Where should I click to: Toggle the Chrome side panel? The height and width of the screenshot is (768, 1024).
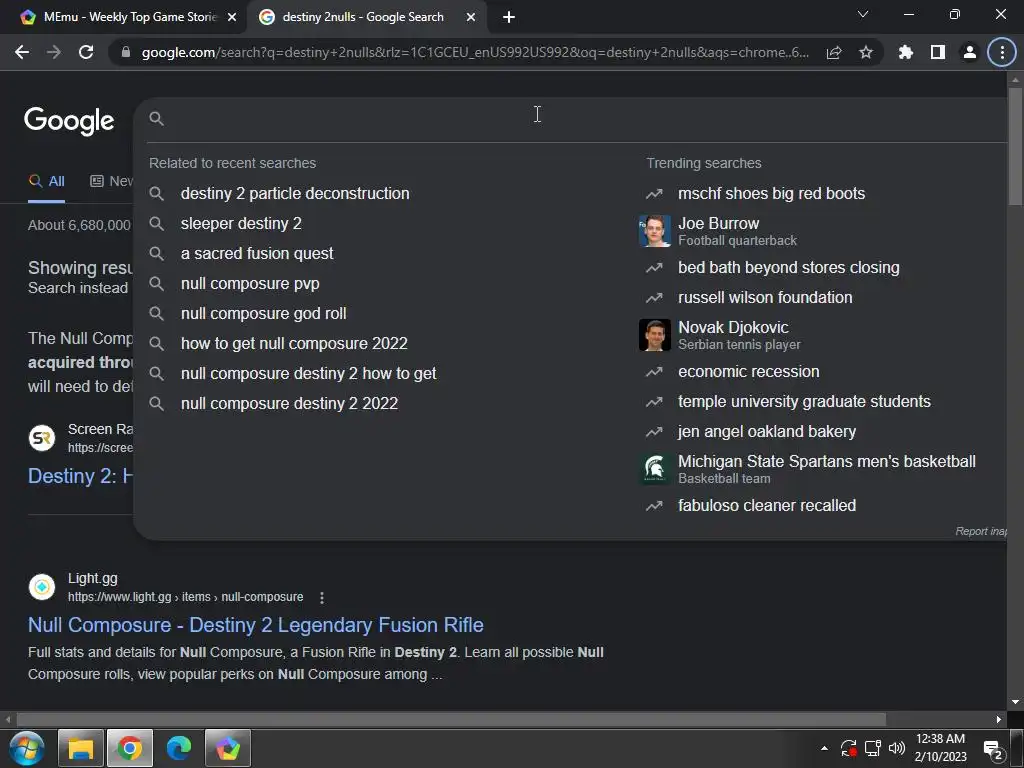click(938, 52)
